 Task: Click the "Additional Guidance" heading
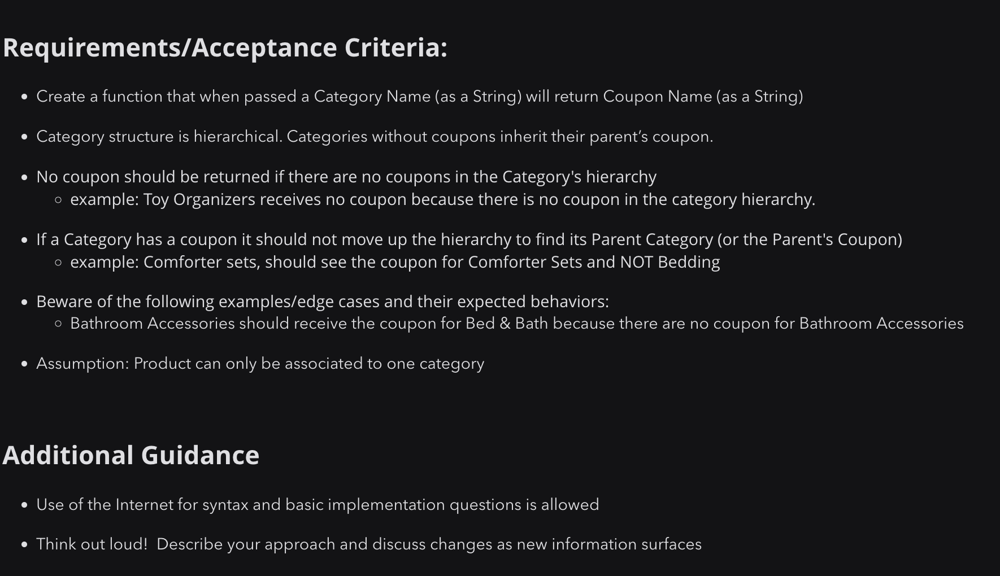point(131,455)
